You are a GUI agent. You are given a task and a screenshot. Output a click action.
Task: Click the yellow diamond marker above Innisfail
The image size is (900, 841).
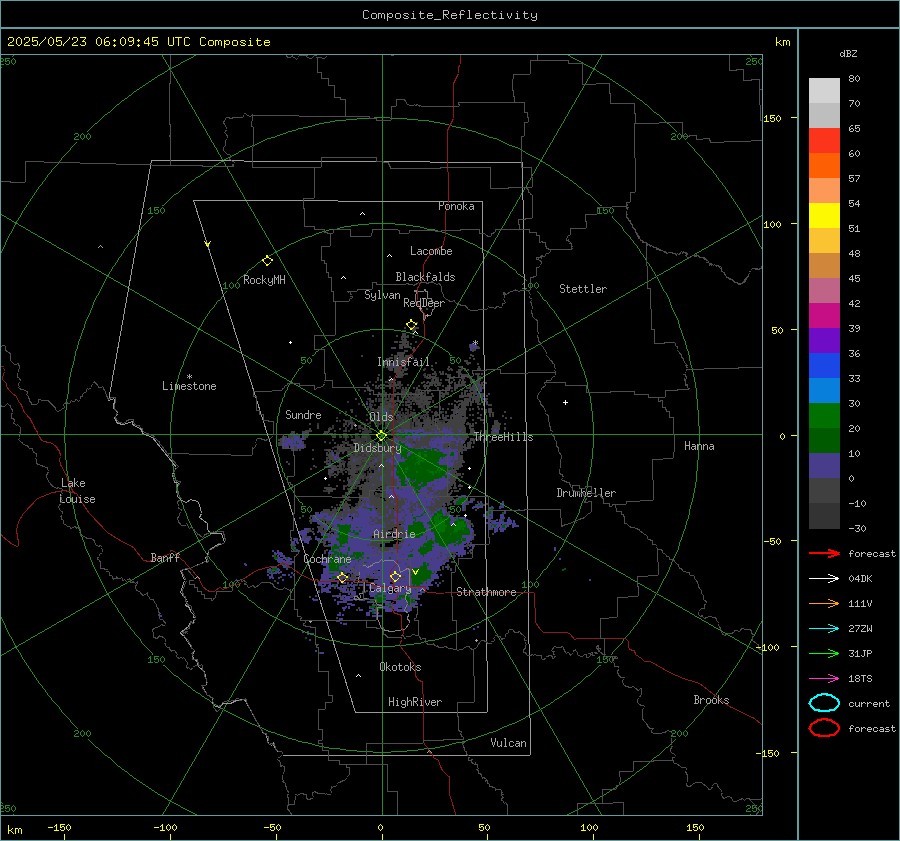[x=411, y=325]
